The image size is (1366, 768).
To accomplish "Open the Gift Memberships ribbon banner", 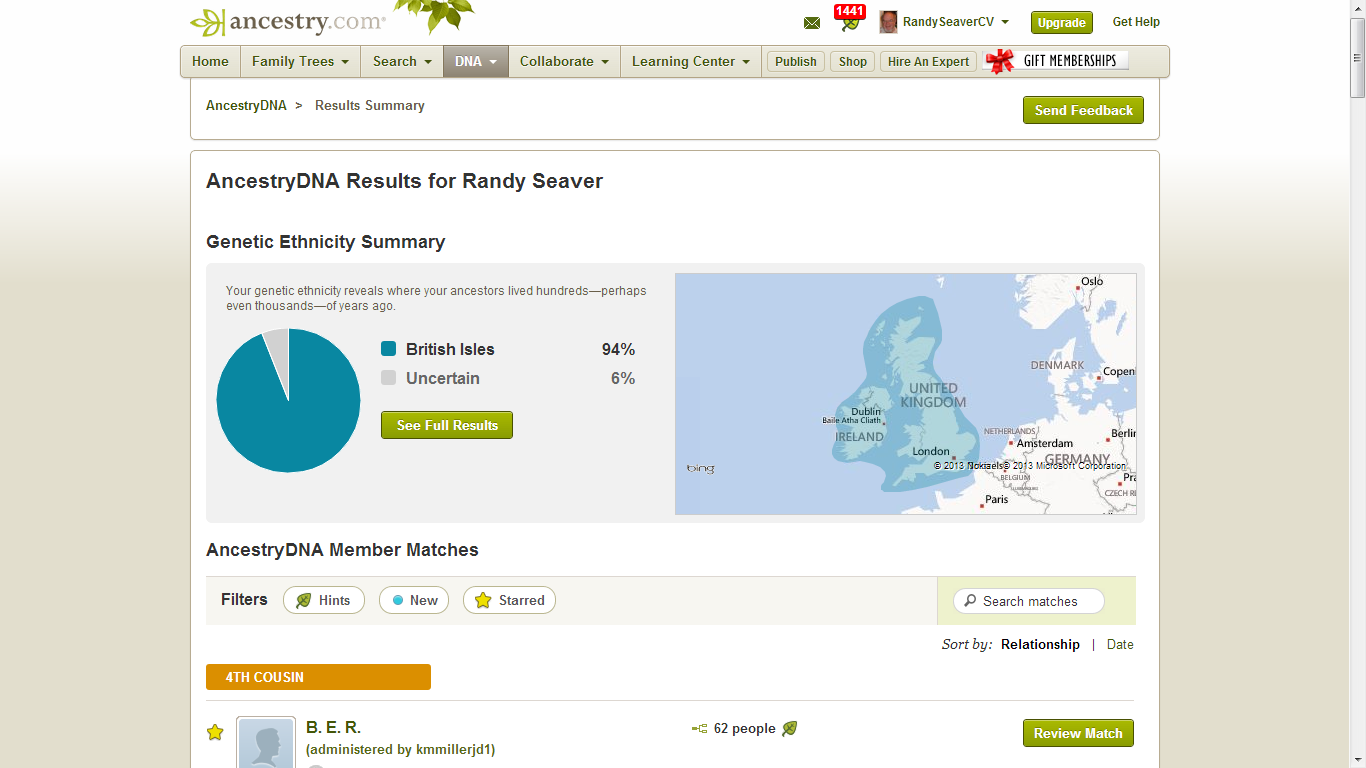I will click(1057, 61).
